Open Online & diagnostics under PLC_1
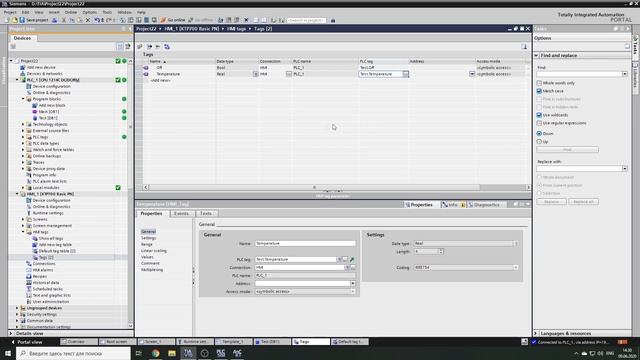Screen dimensions: 640x360 tap(51, 93)
